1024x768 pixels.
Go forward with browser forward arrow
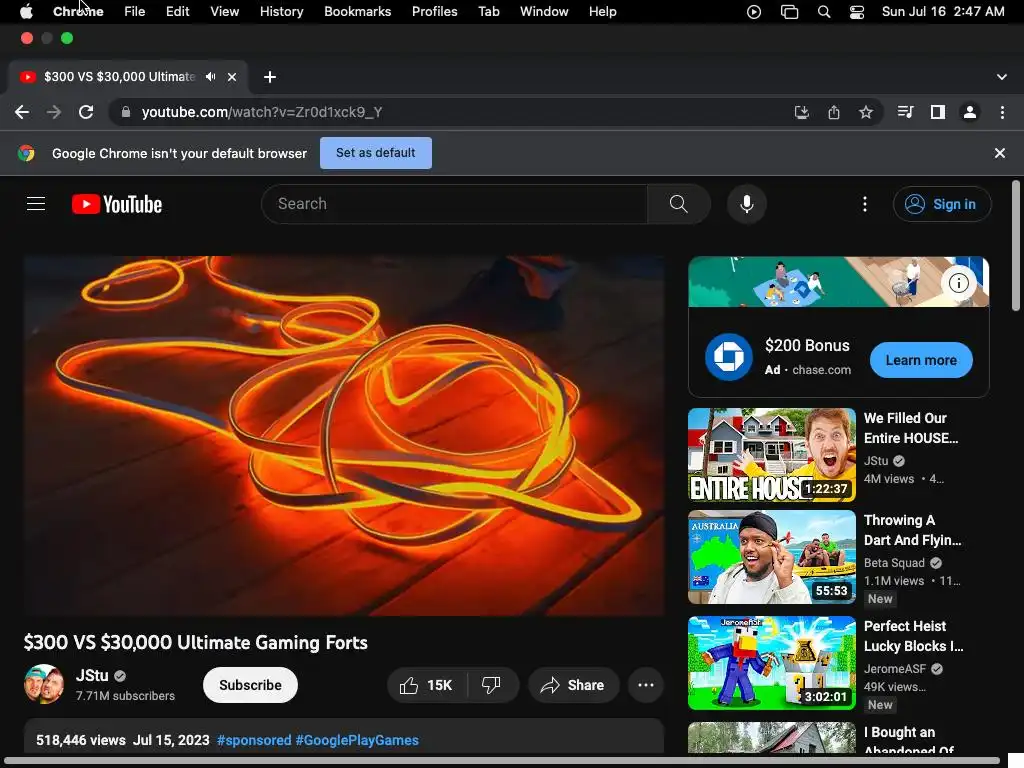(54, 112)
